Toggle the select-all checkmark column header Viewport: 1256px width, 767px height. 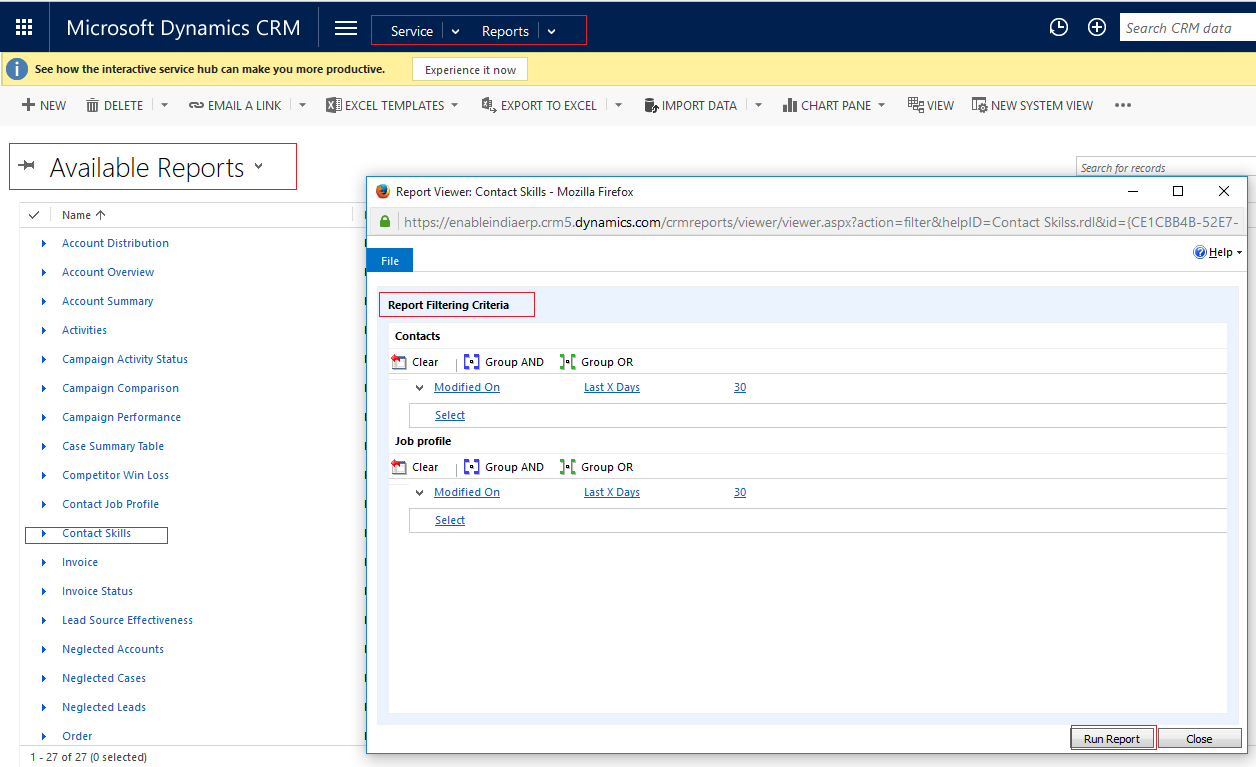(34, 215)
